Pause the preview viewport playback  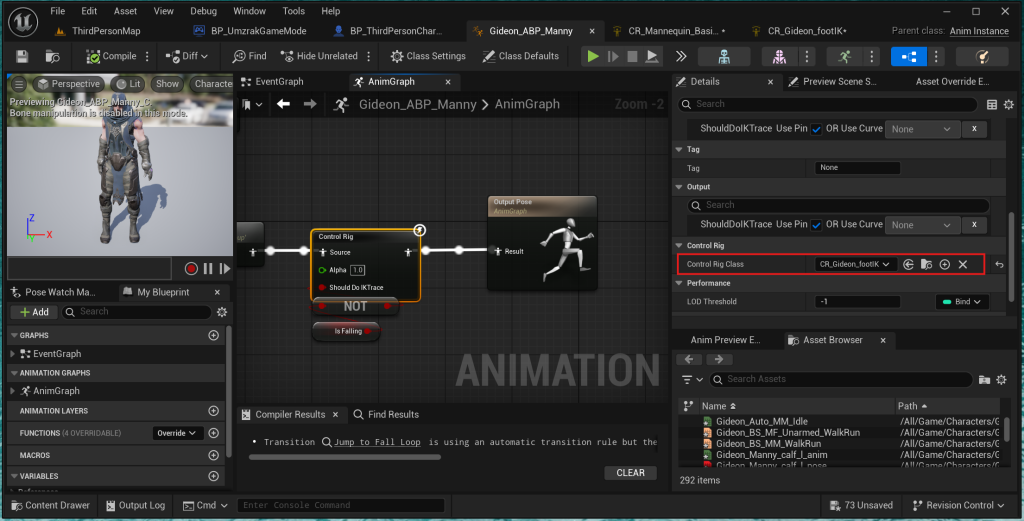tap(208, 268)
